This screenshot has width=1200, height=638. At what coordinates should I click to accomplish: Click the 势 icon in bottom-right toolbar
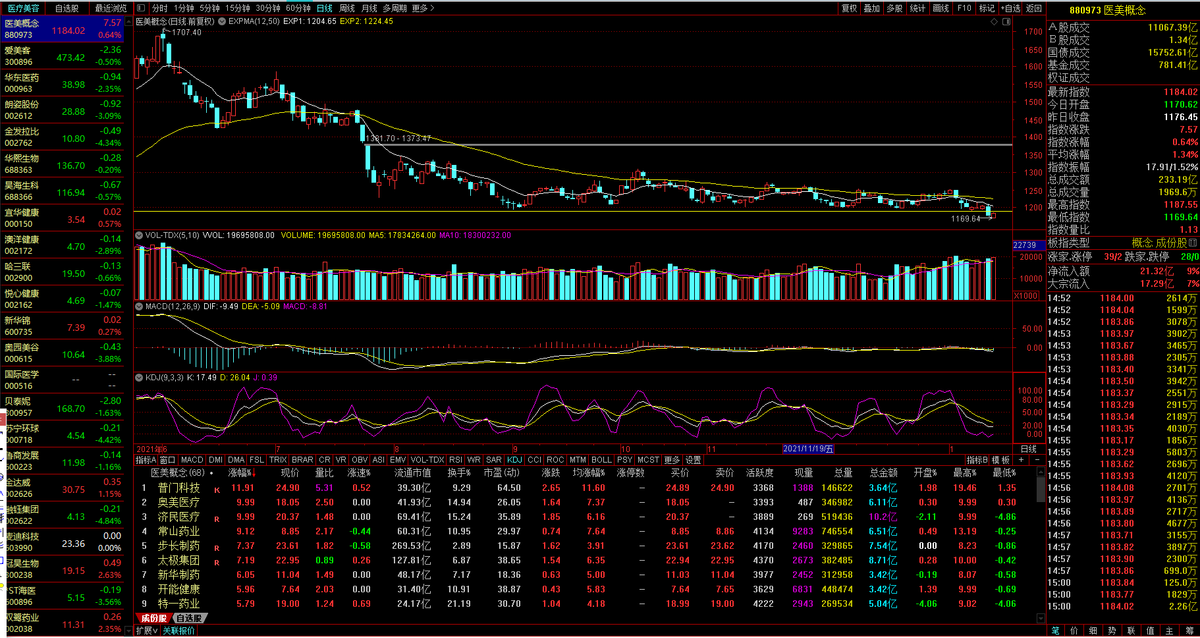point(1113,631)
